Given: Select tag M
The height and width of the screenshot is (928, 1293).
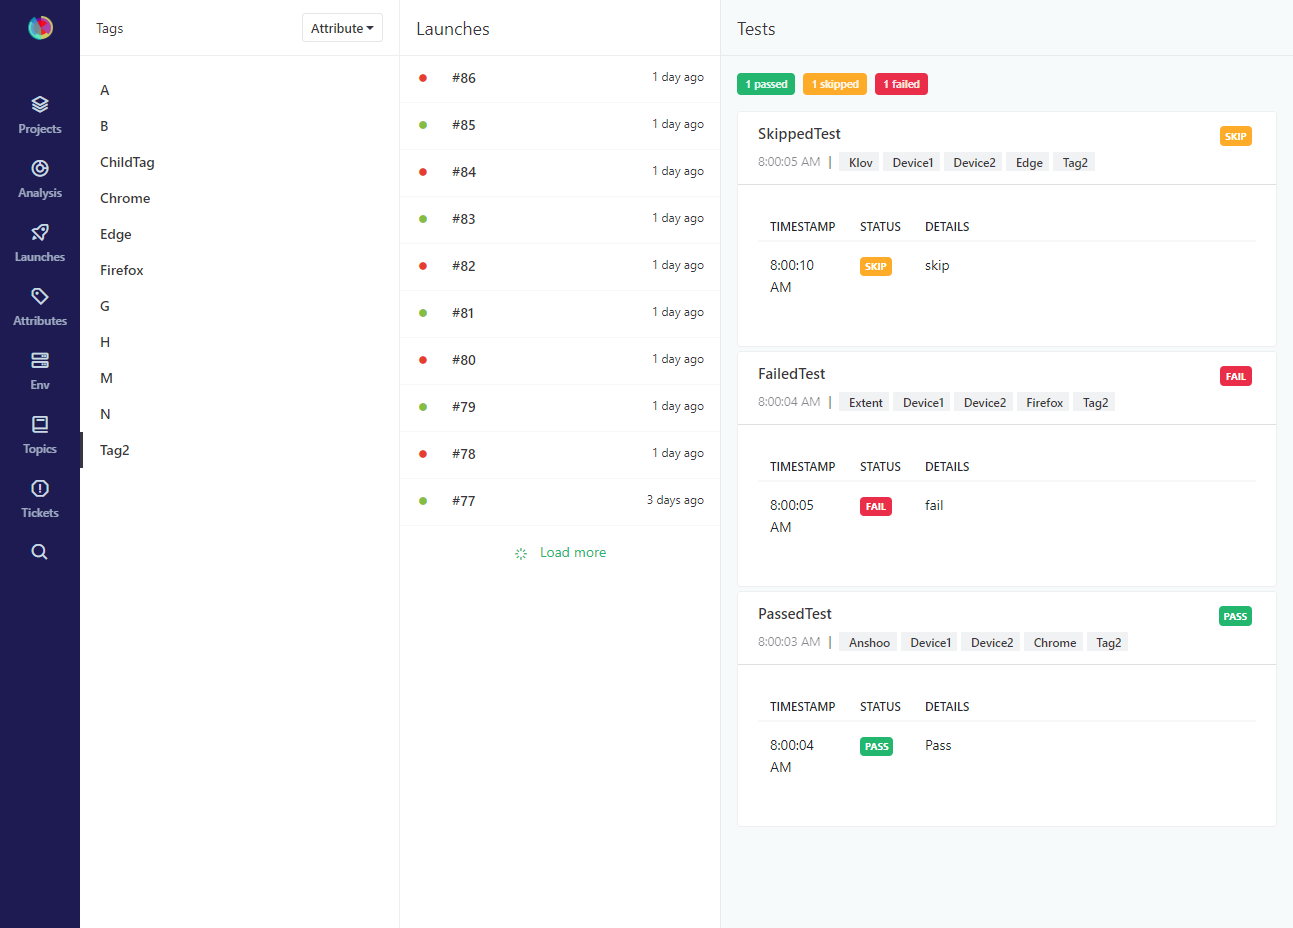Looking at the screenshot, I should (x=240, y=378).
